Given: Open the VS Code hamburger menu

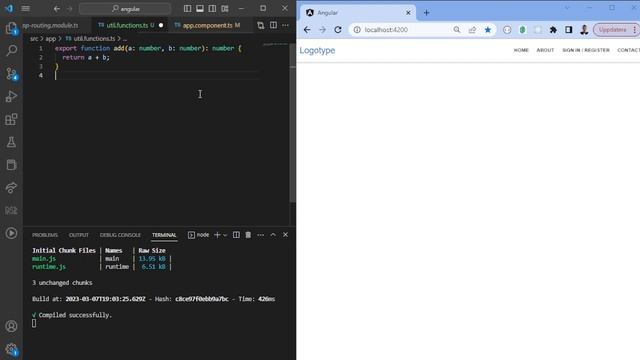Looking at the screenshot, I should click(x=25, y=8).
